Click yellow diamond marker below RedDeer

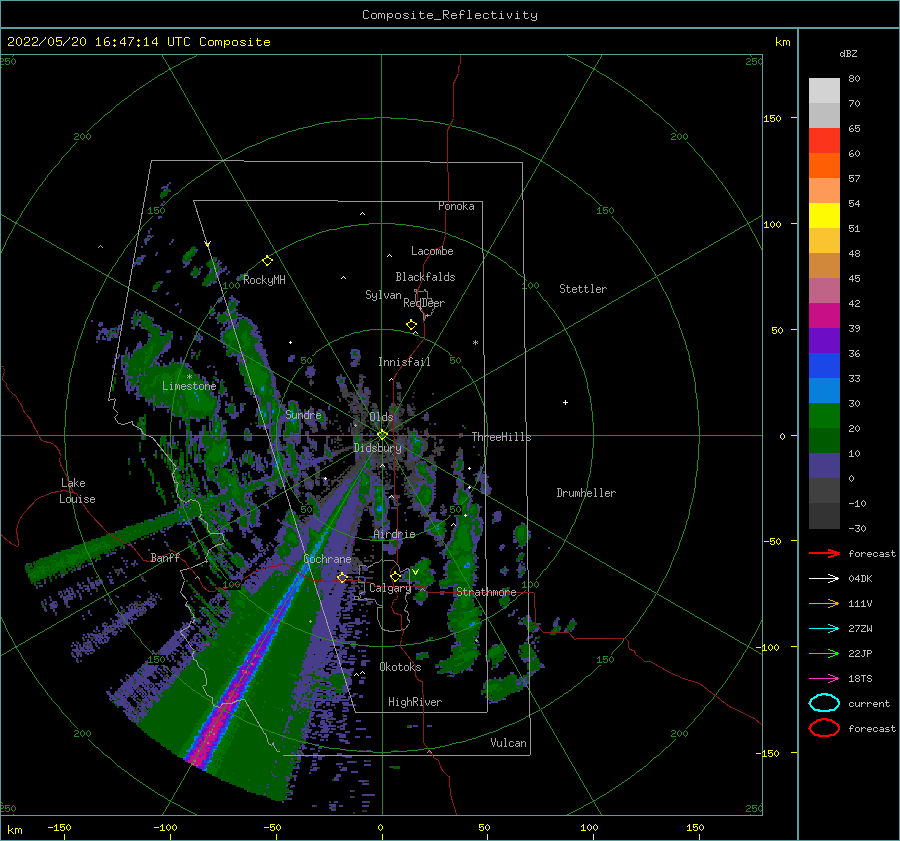click(411, 325)
